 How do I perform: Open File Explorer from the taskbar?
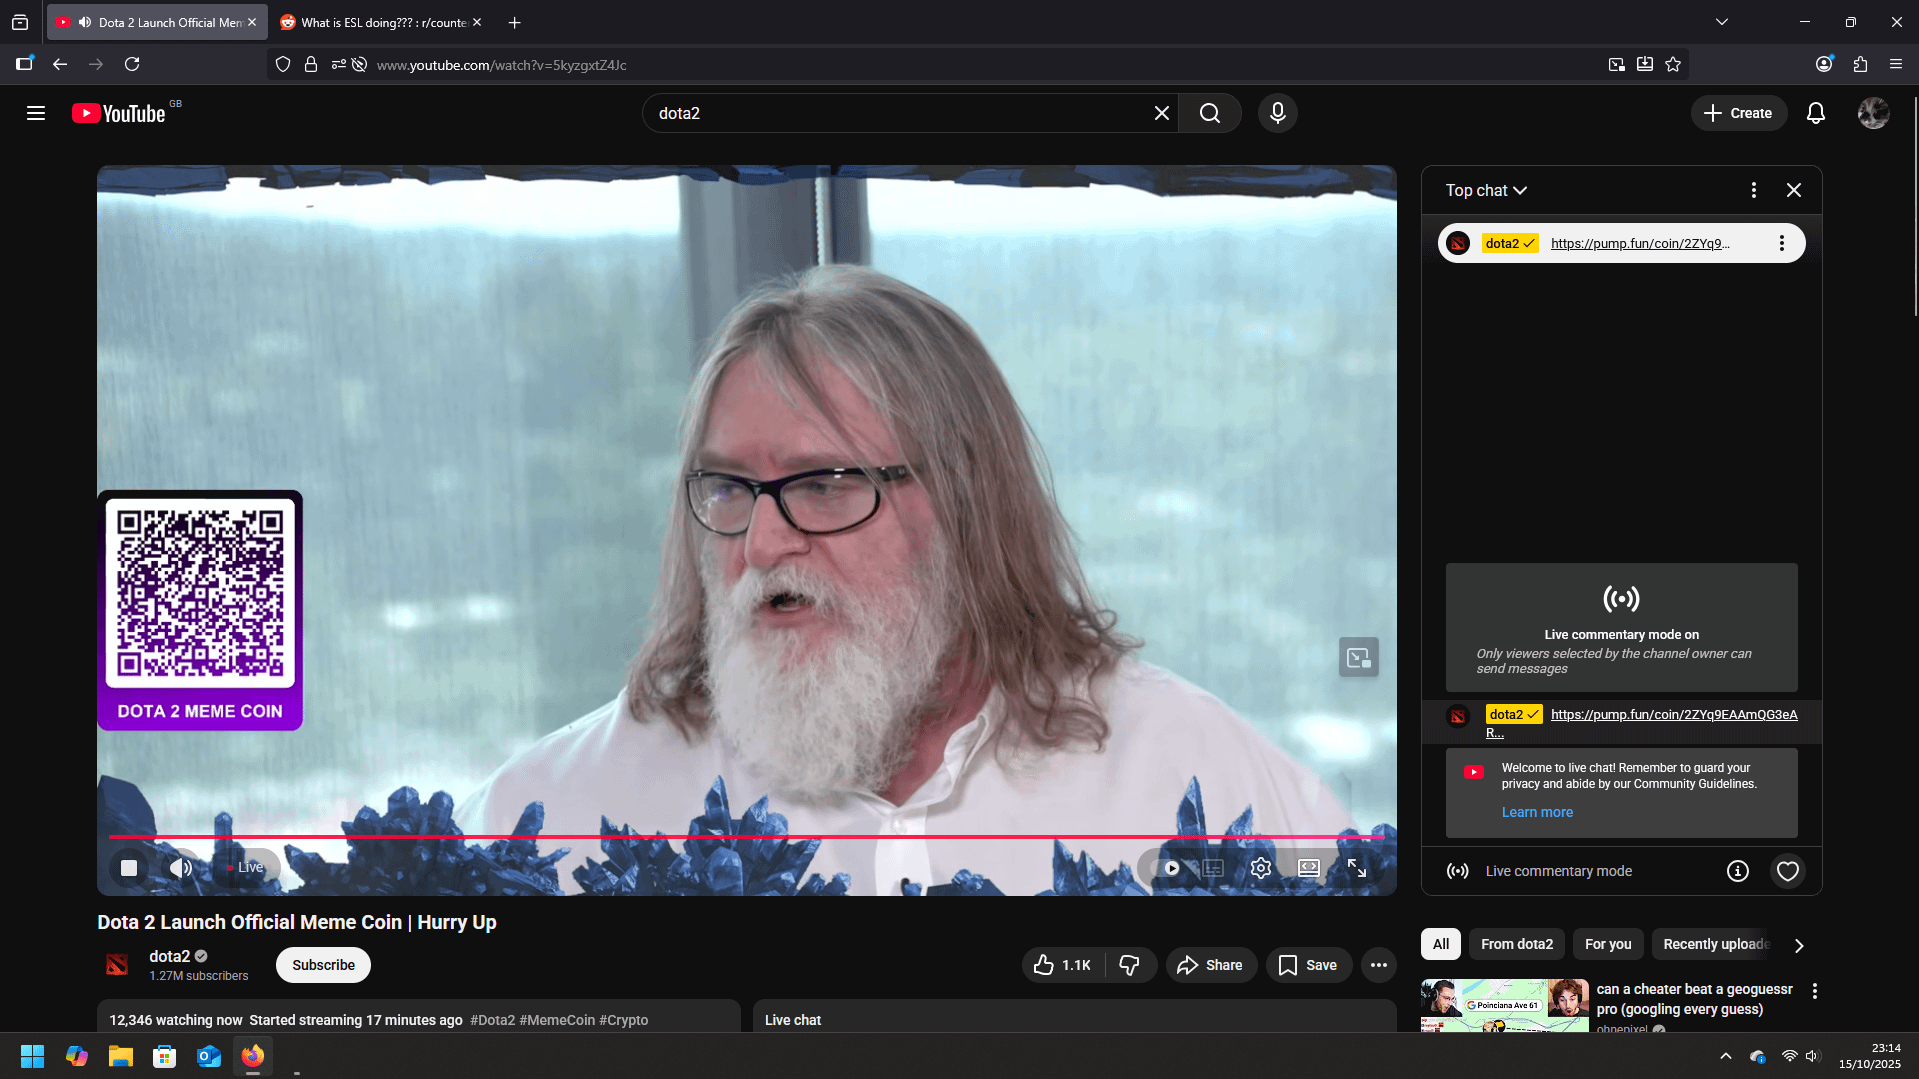coord(121,1056)
